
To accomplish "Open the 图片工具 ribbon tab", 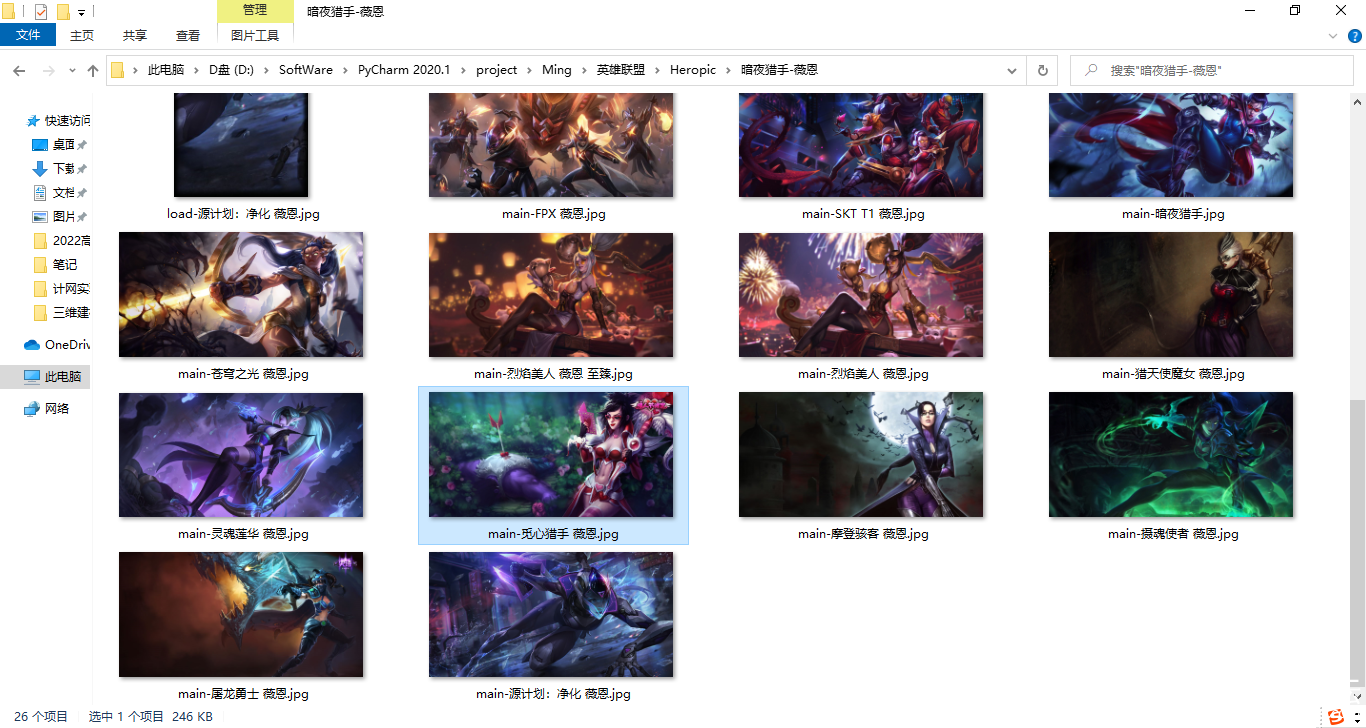I will click(255, 35).
